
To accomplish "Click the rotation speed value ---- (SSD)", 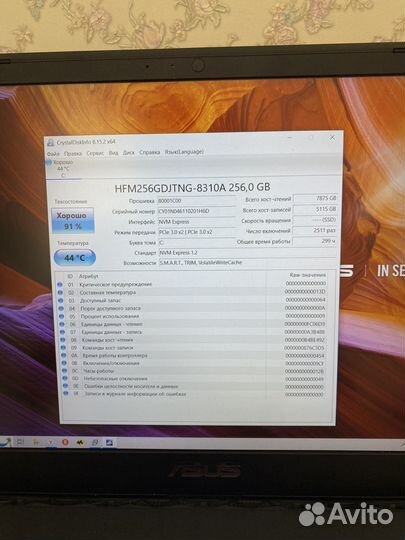I will click(315, 219).
